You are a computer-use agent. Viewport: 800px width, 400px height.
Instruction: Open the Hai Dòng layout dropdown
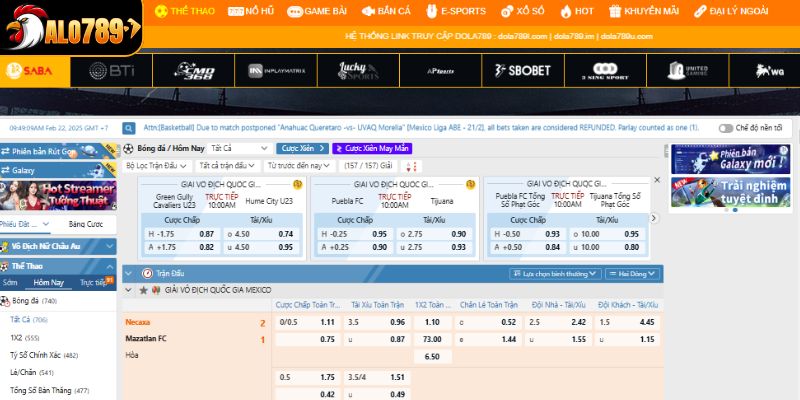pos(632,274)
